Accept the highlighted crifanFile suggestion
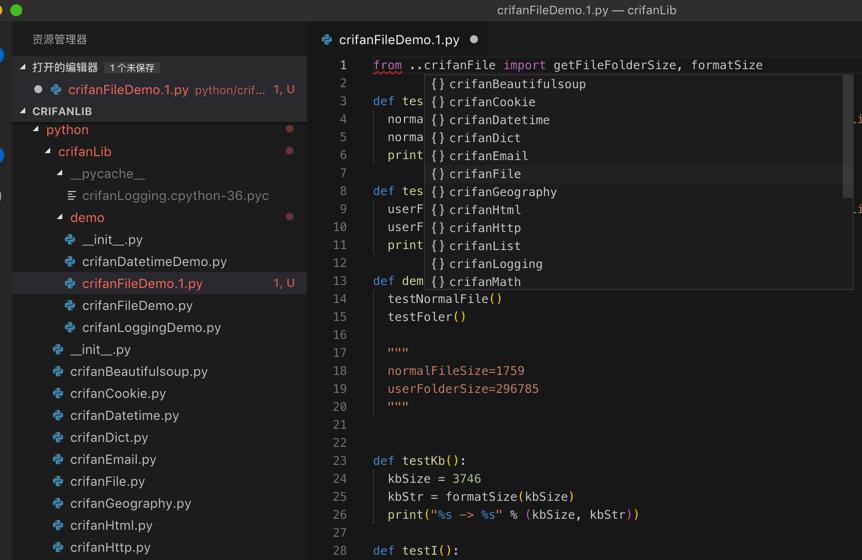This screenshot has width=862, height=560. (x=633, y=174)
